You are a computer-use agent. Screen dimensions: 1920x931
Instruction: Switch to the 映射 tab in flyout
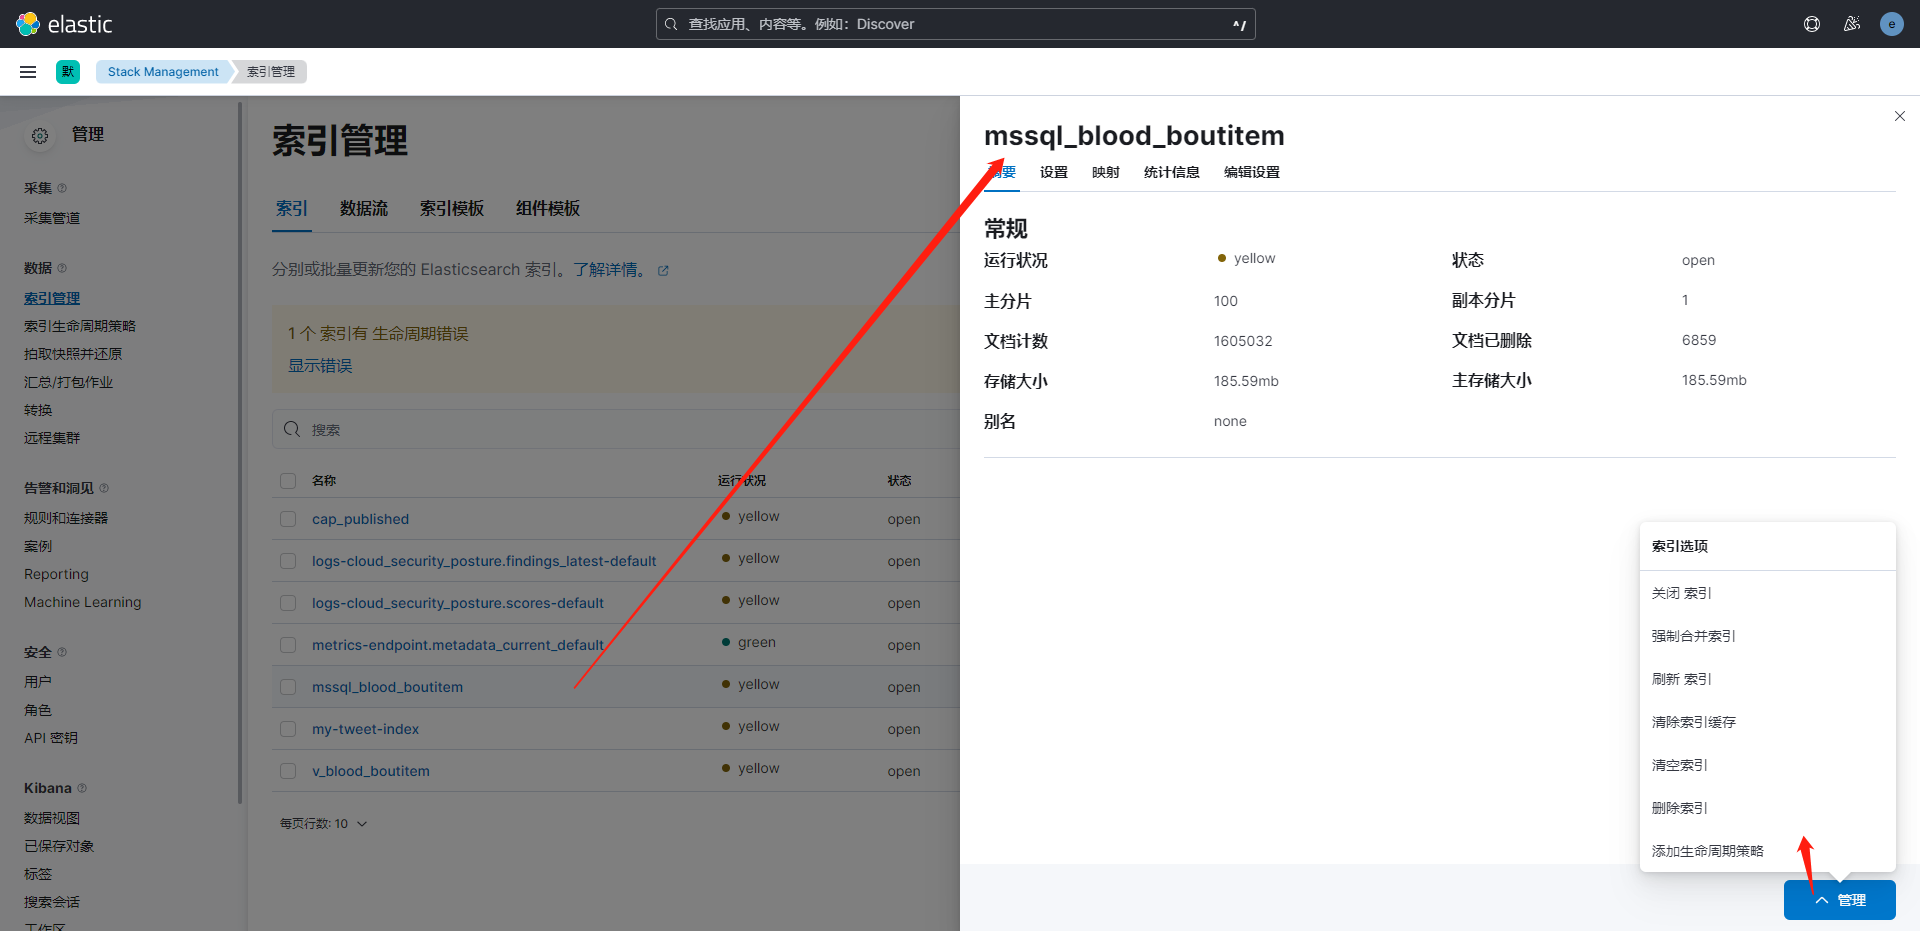click(x=1106, y=172)
